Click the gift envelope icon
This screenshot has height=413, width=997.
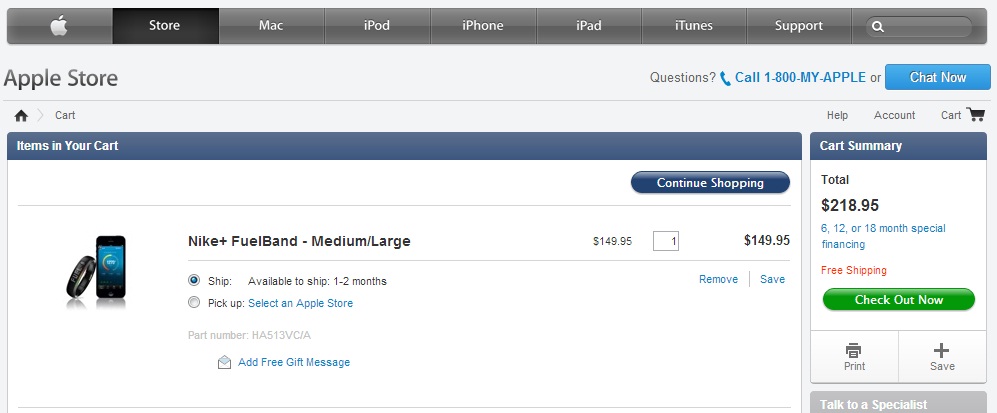pyautogui.click(x=224, y=362)
